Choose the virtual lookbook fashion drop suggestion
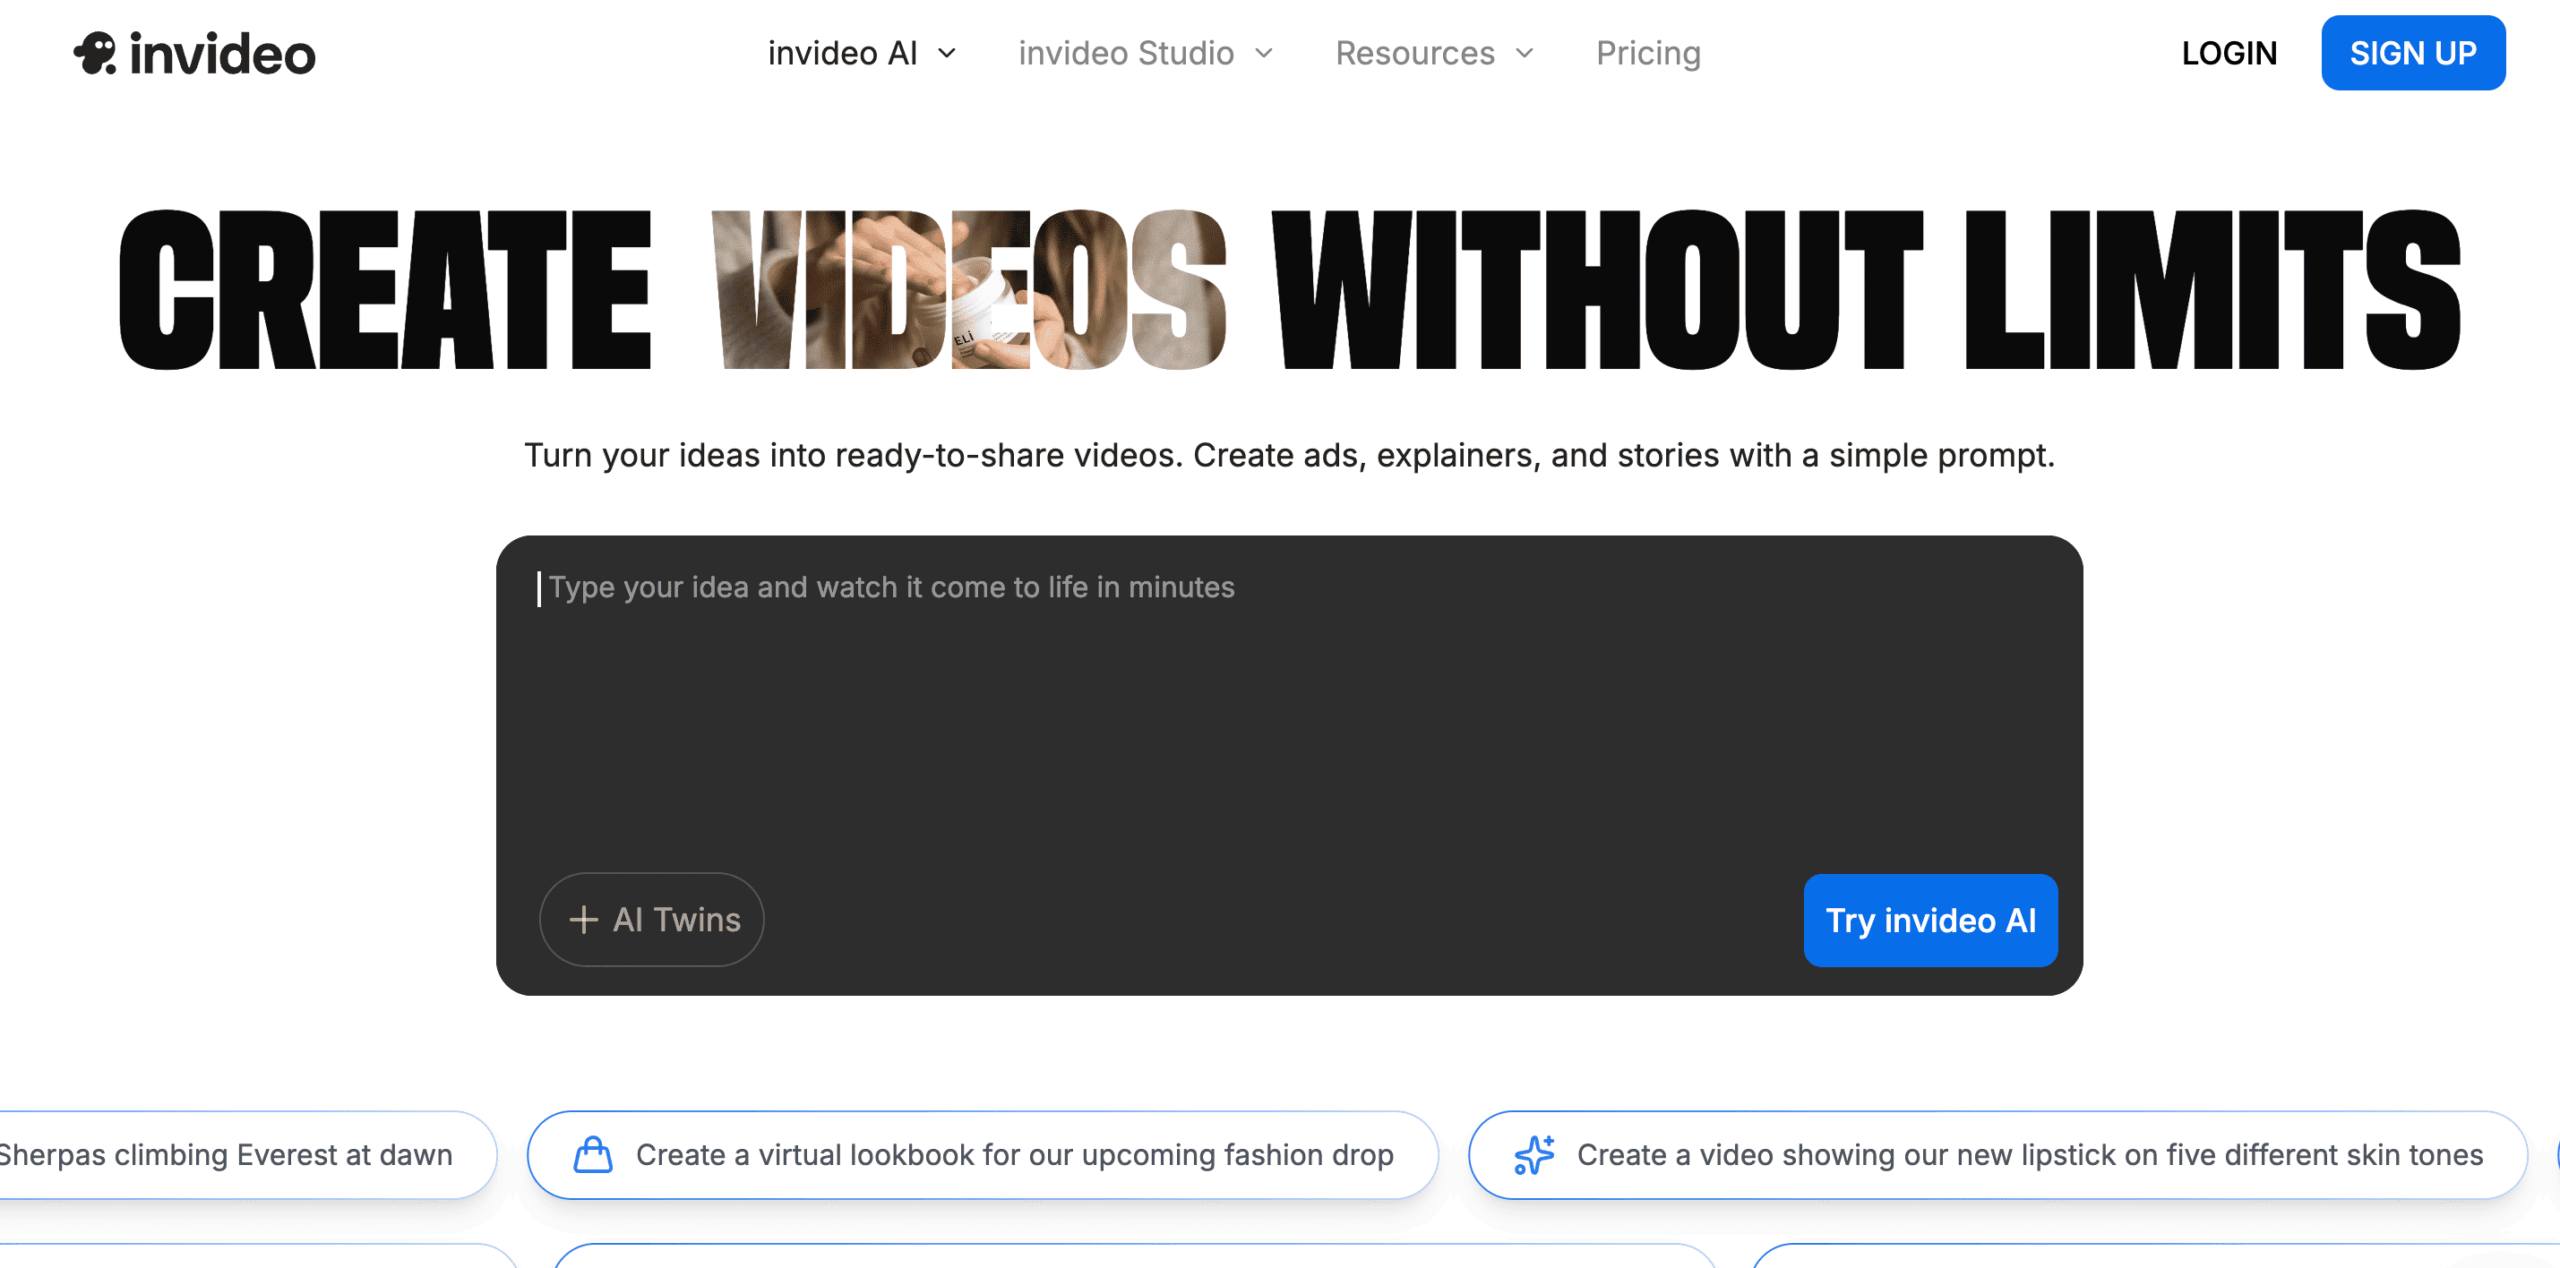The image size is (2560, 1268). pyautogui.click(x=983, y=1155)
